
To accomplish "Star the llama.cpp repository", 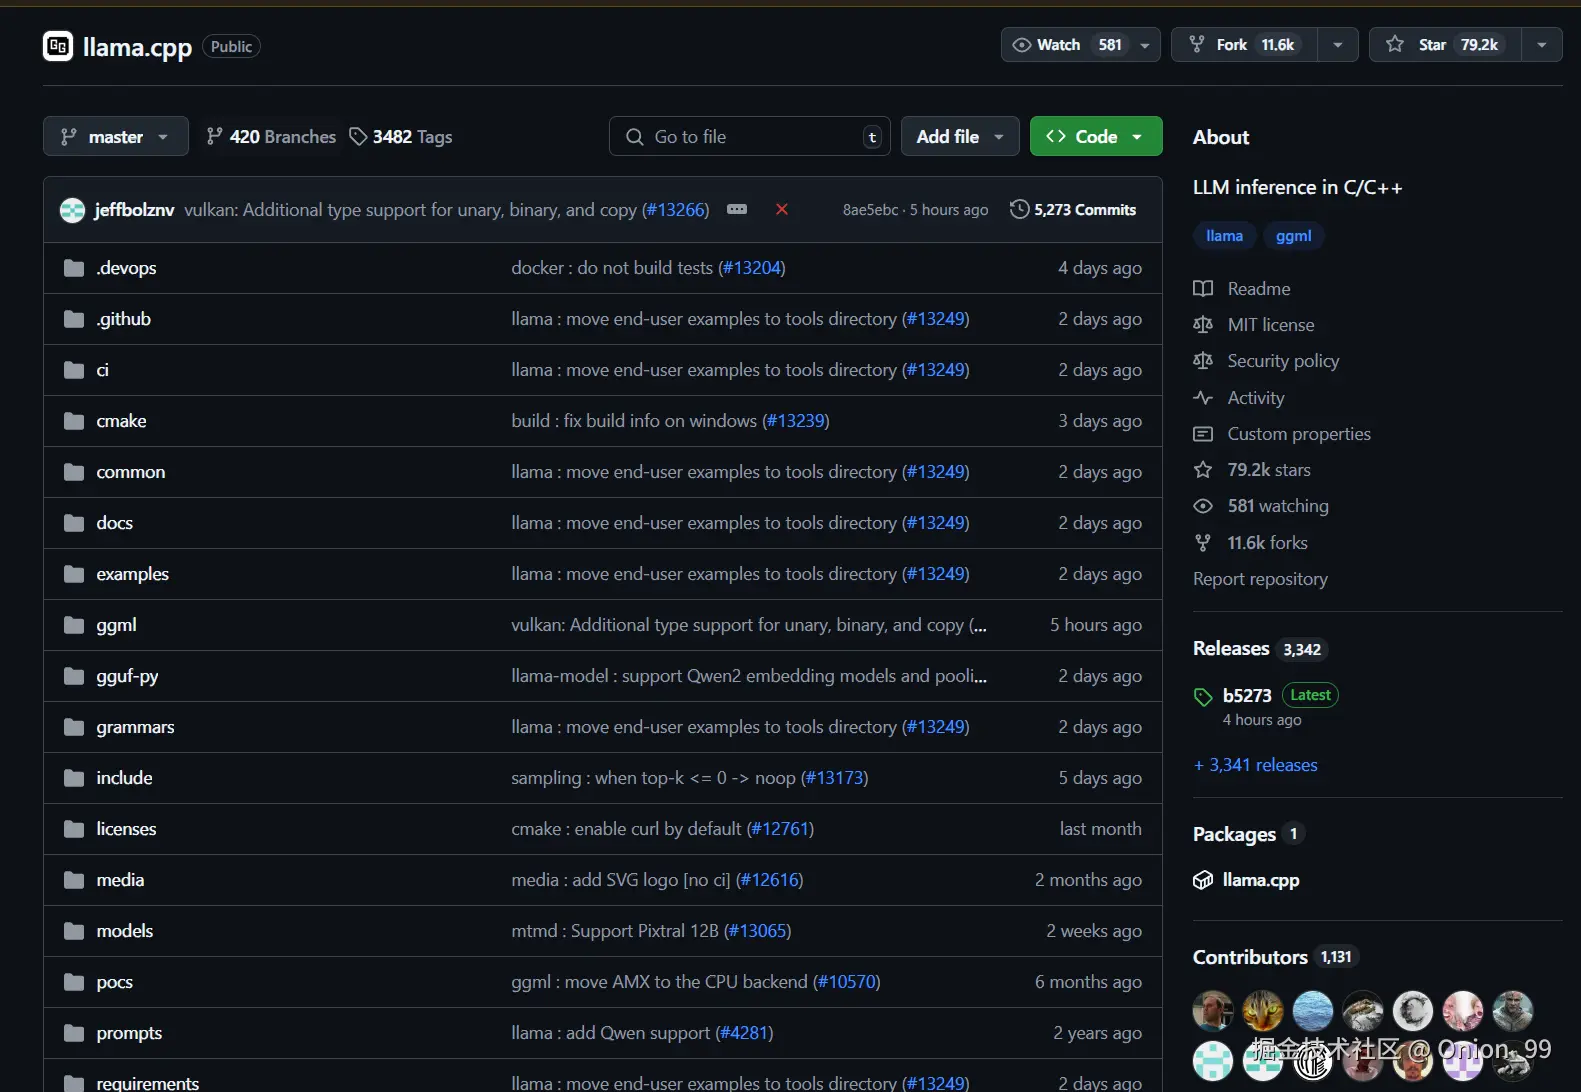I will tap(1445, 45).
